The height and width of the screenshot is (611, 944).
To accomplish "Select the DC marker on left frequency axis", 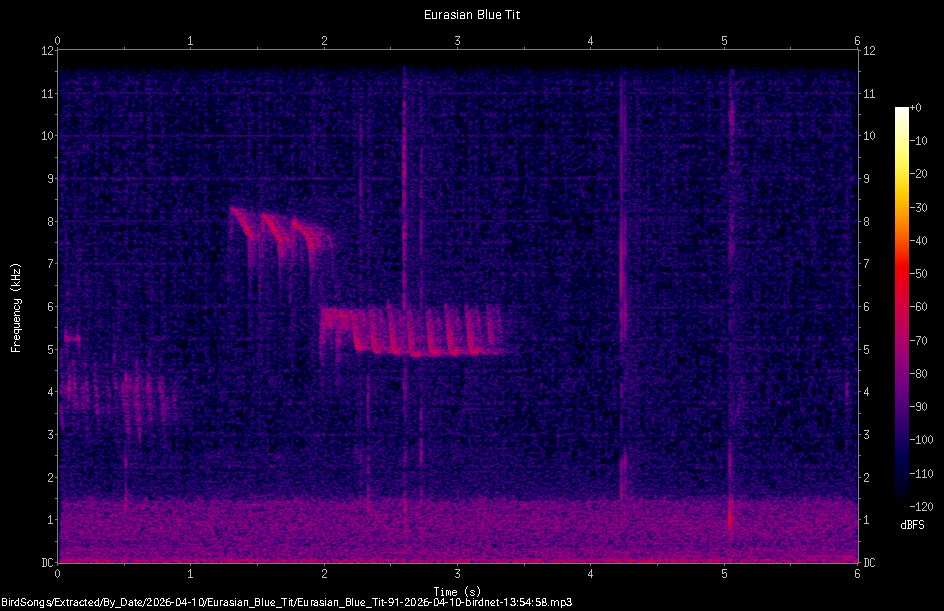I will click(47, 563).
